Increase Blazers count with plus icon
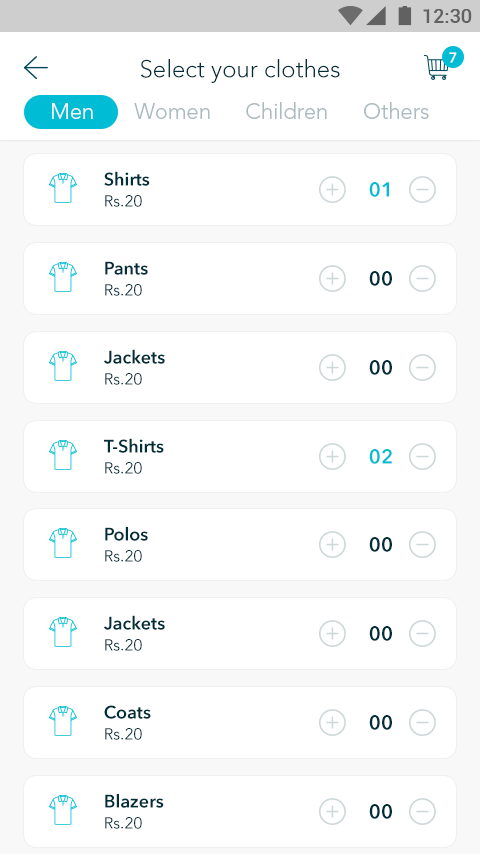Viewport: 480px width, 854px height. [332, 812]
